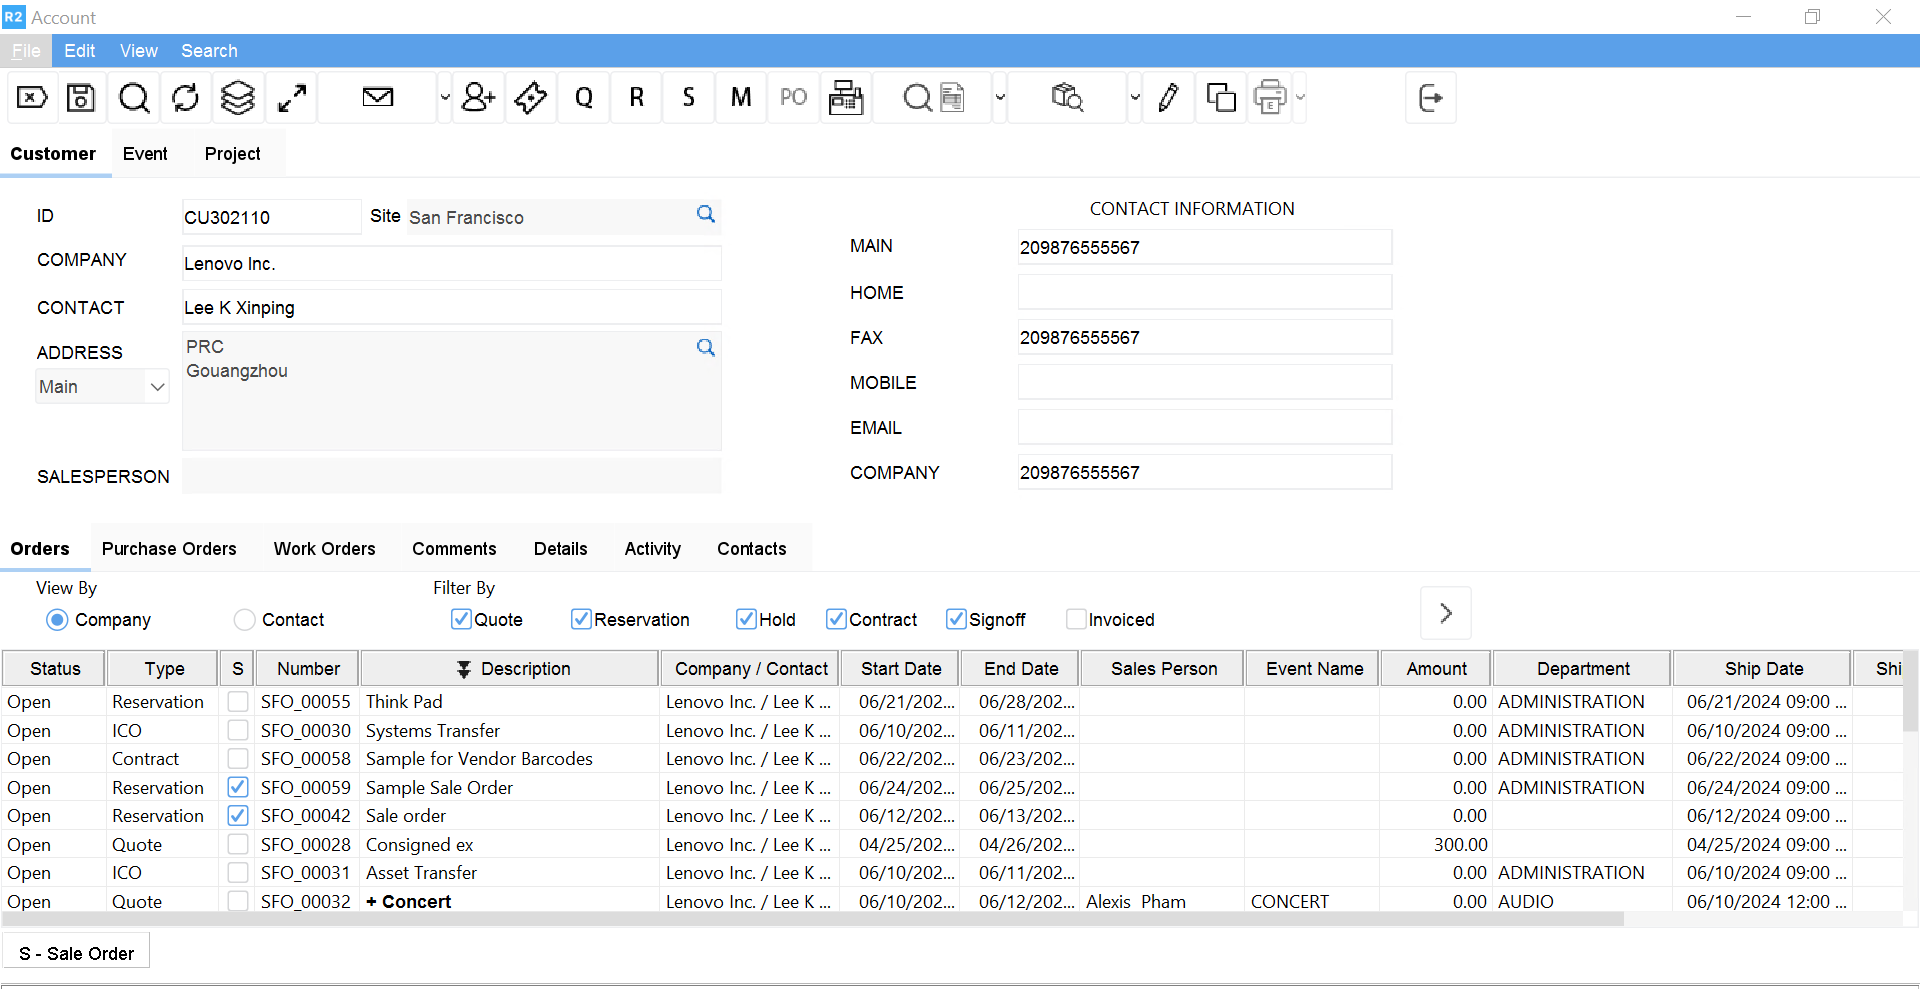This screenshot has height=989, width=1920.
Task: Expand more filters with right chevron
Action: 1446,613
